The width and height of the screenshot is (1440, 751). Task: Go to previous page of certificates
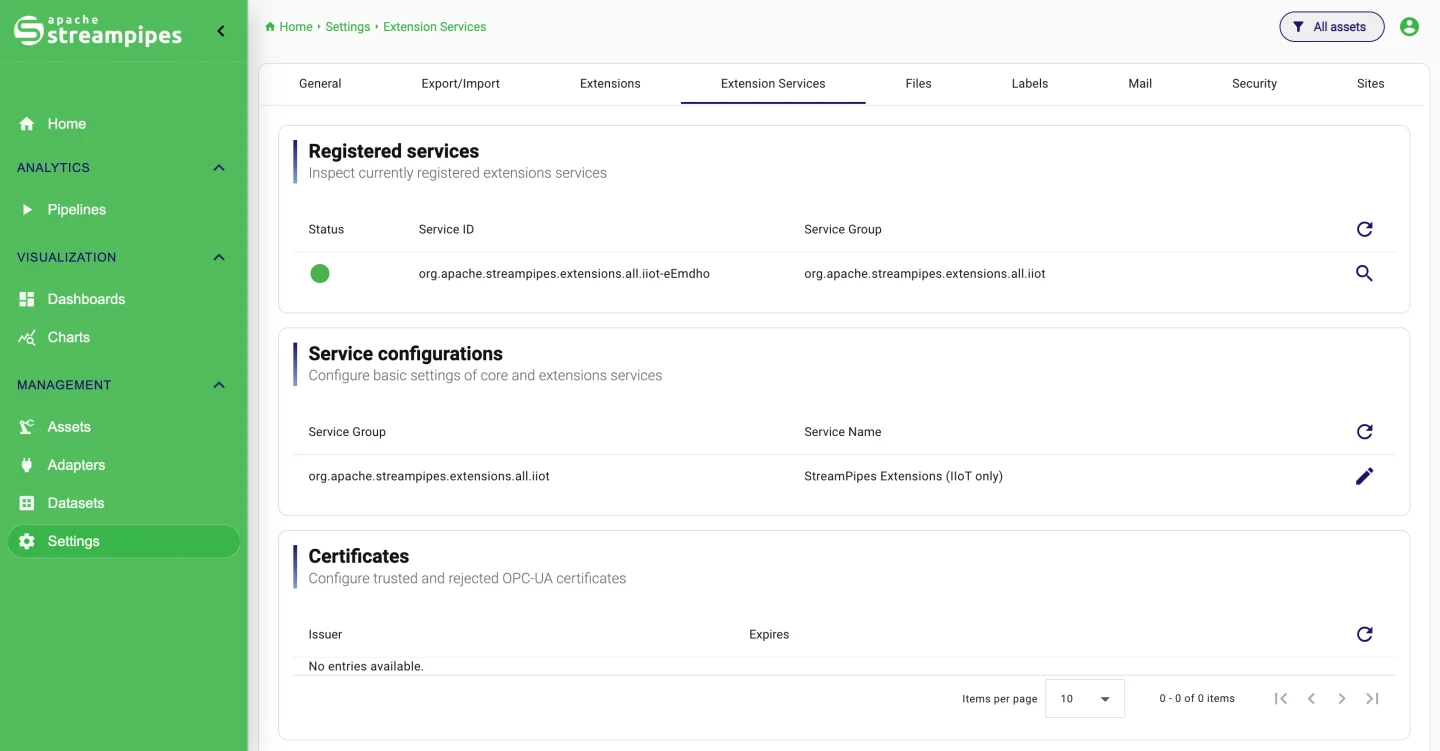click(x=1311, y=698)
